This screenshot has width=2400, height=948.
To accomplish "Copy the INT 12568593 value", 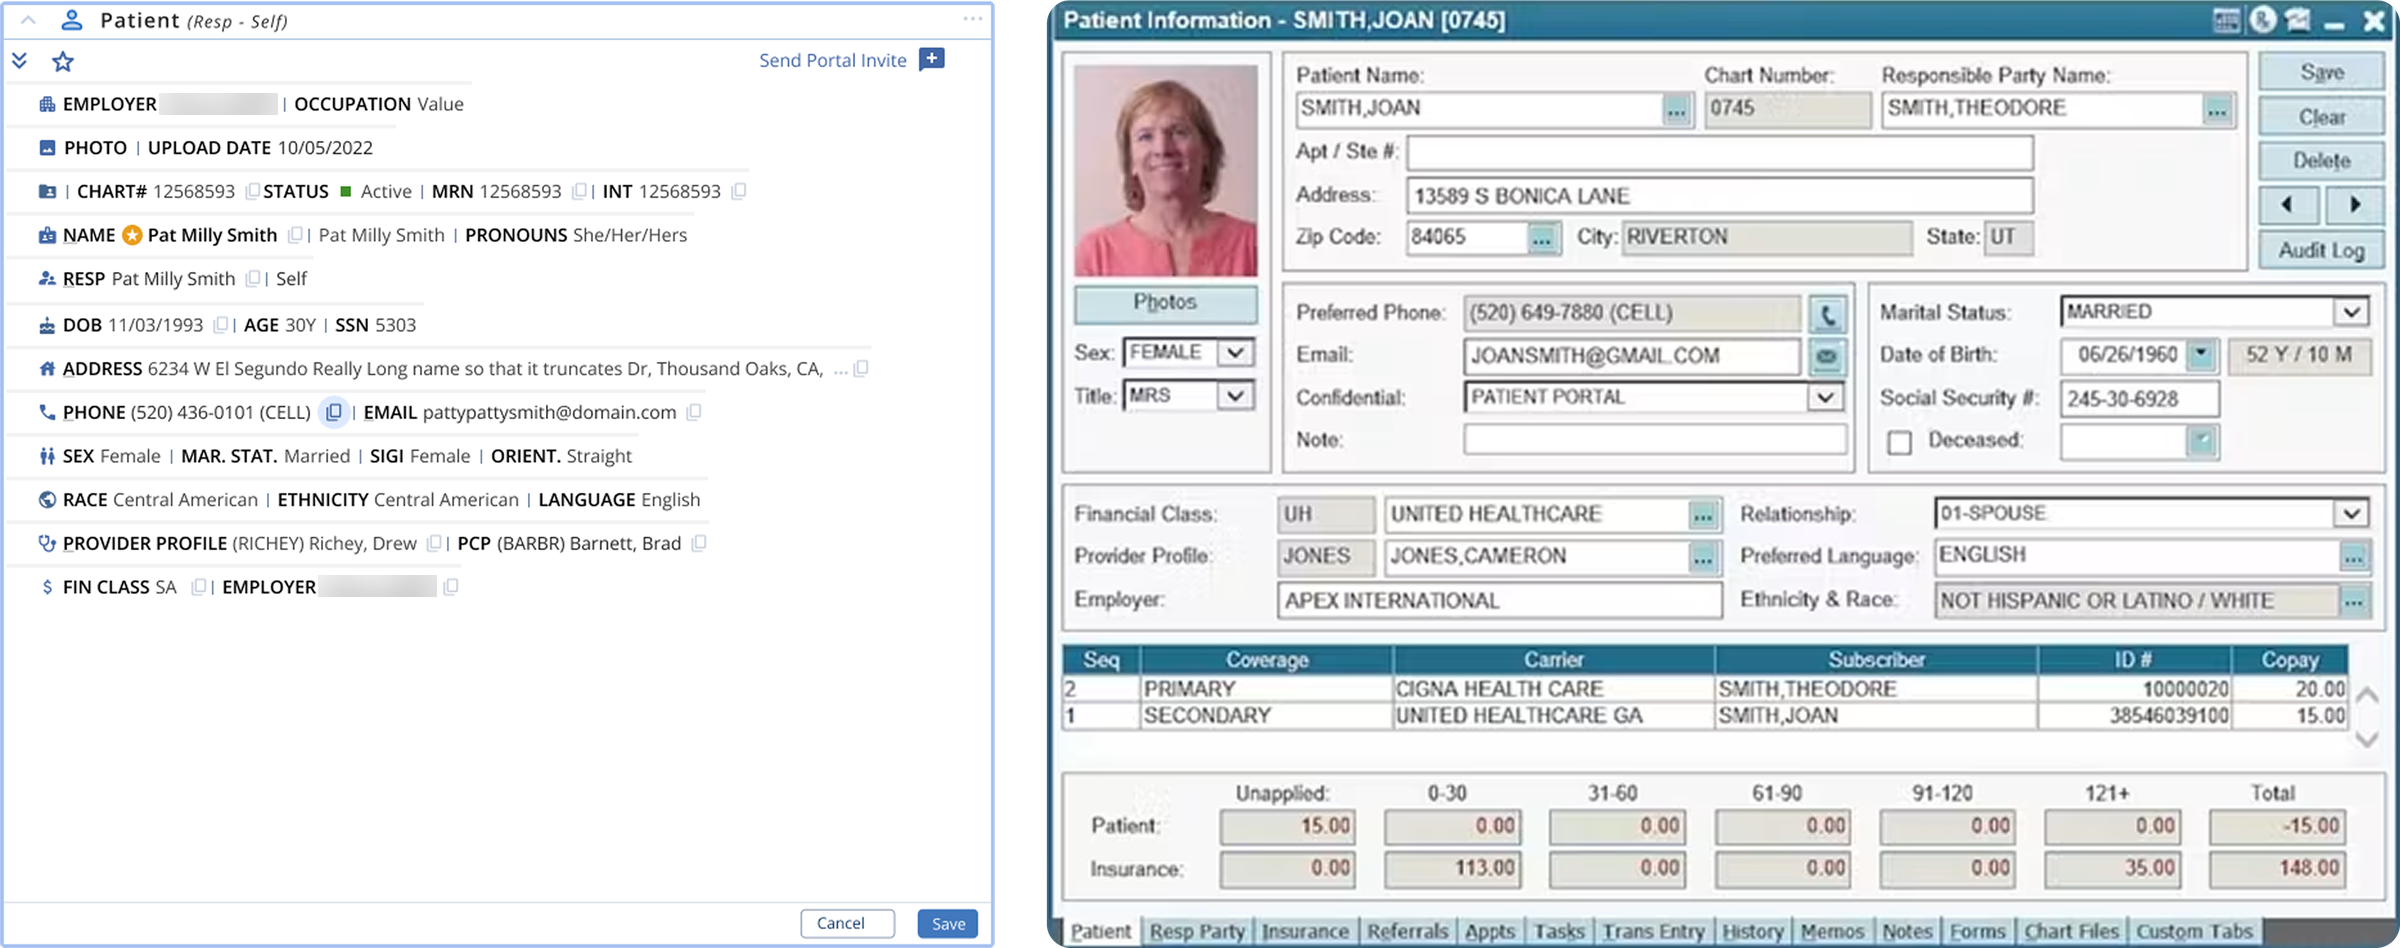I will [738, 191].
